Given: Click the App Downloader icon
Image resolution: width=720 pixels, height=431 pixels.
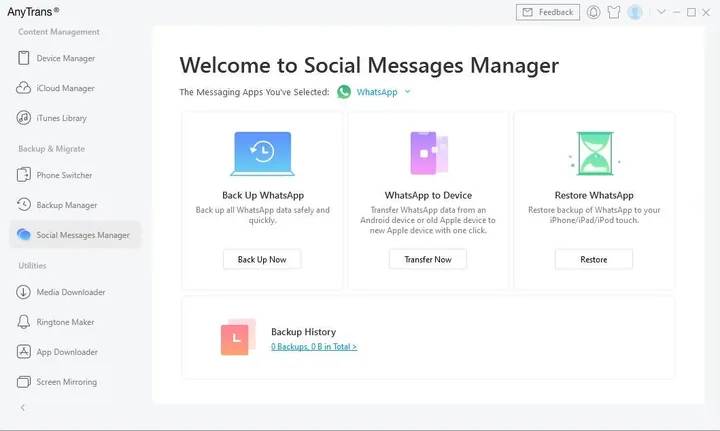Looking at the screenshot, I should click(23, 352).
